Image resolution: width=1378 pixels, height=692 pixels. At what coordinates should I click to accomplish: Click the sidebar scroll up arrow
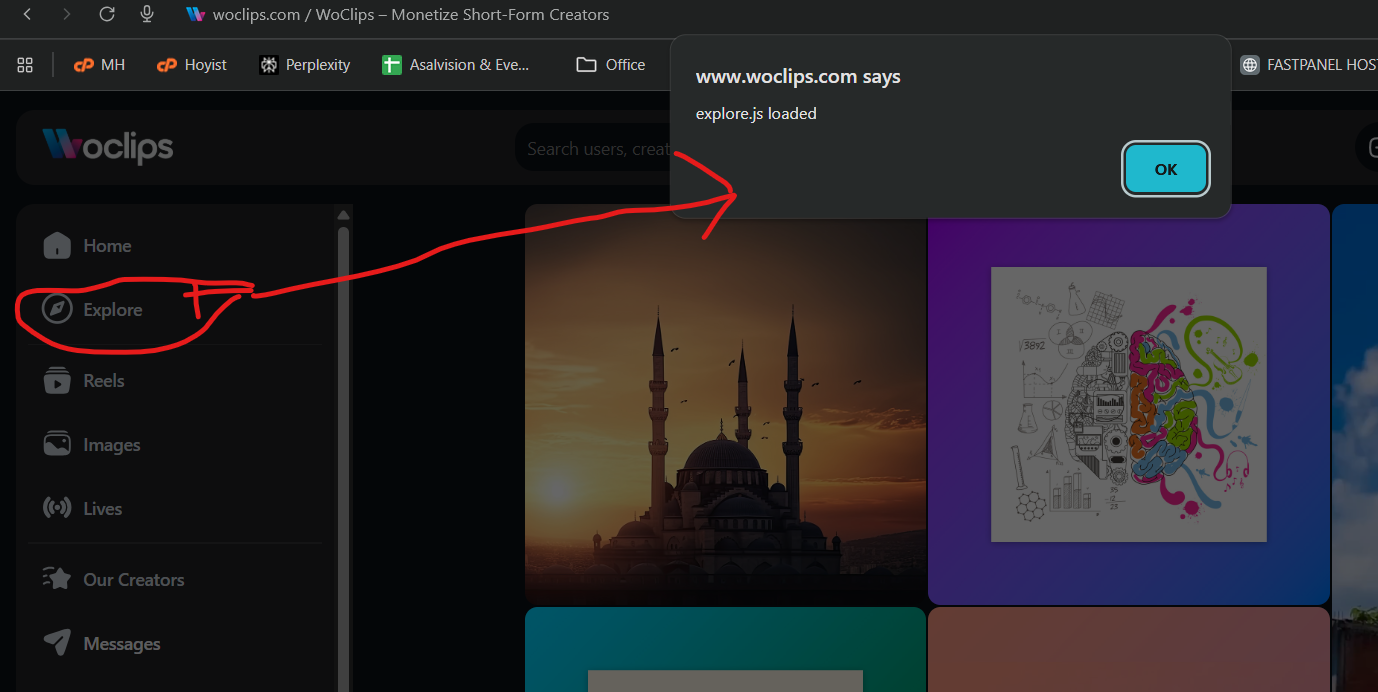(343, 215)
